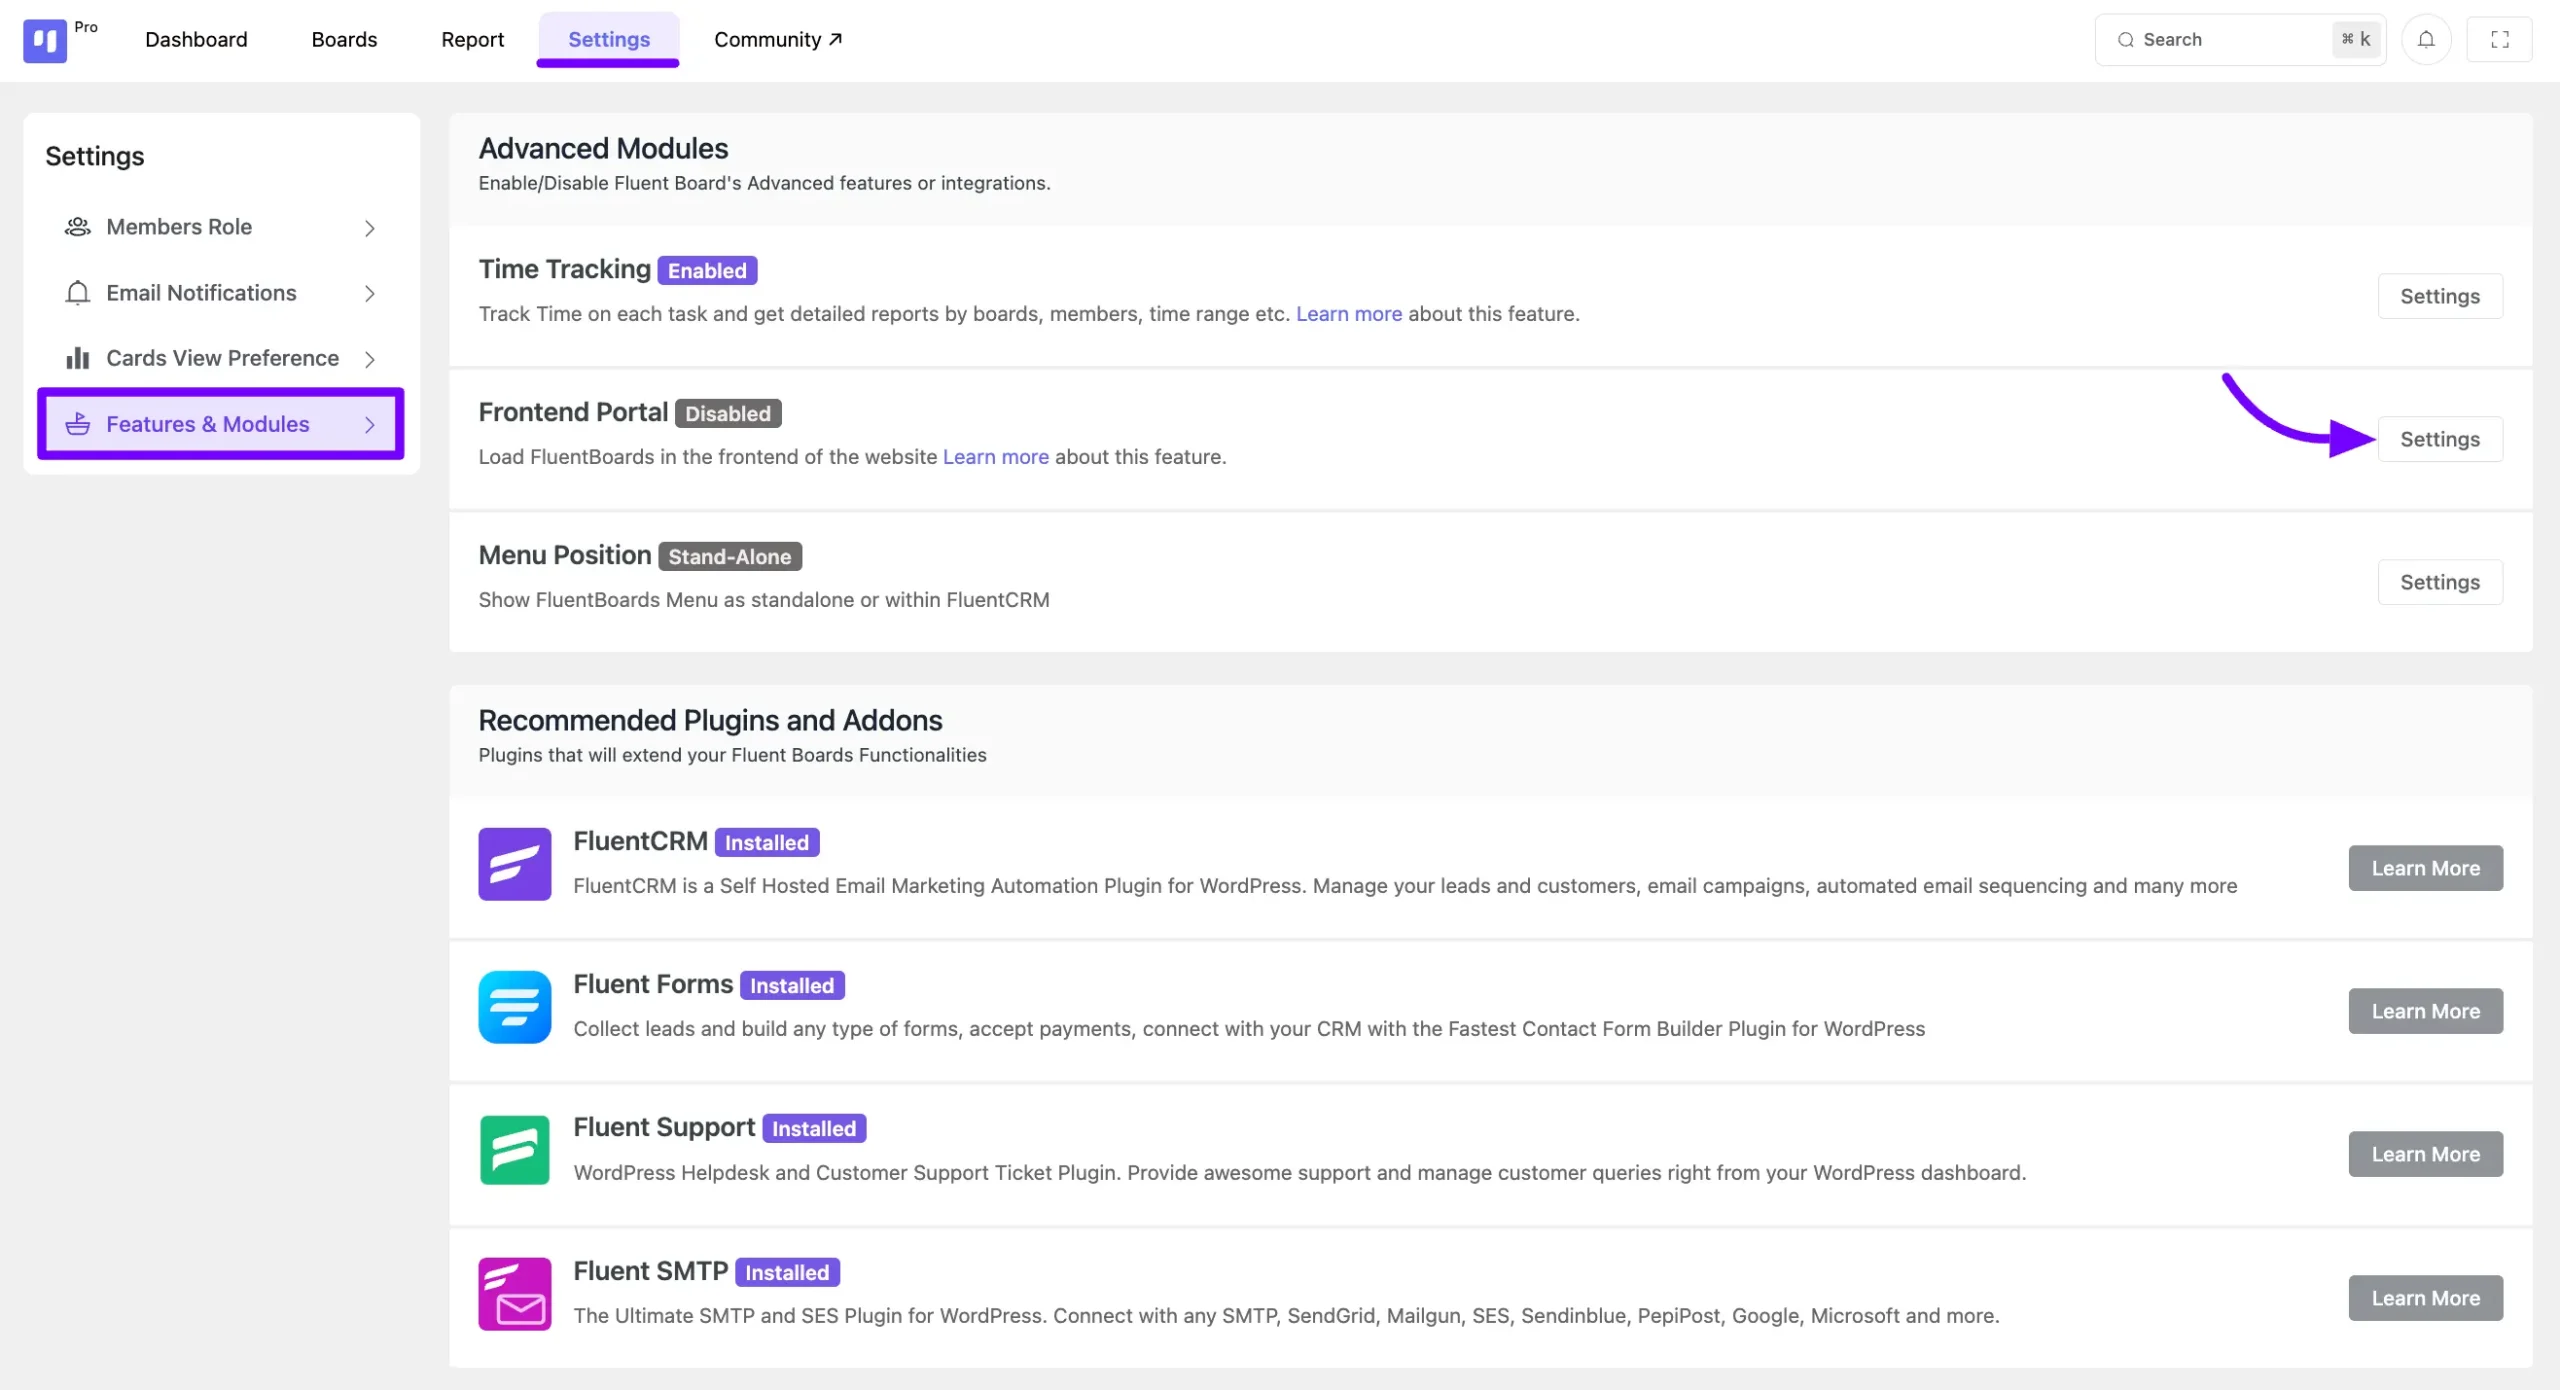Click the Fluent Support plugin logo icon
Image resolution: width=2560 pixels, height=1390 pixels.
(513, 1150)
